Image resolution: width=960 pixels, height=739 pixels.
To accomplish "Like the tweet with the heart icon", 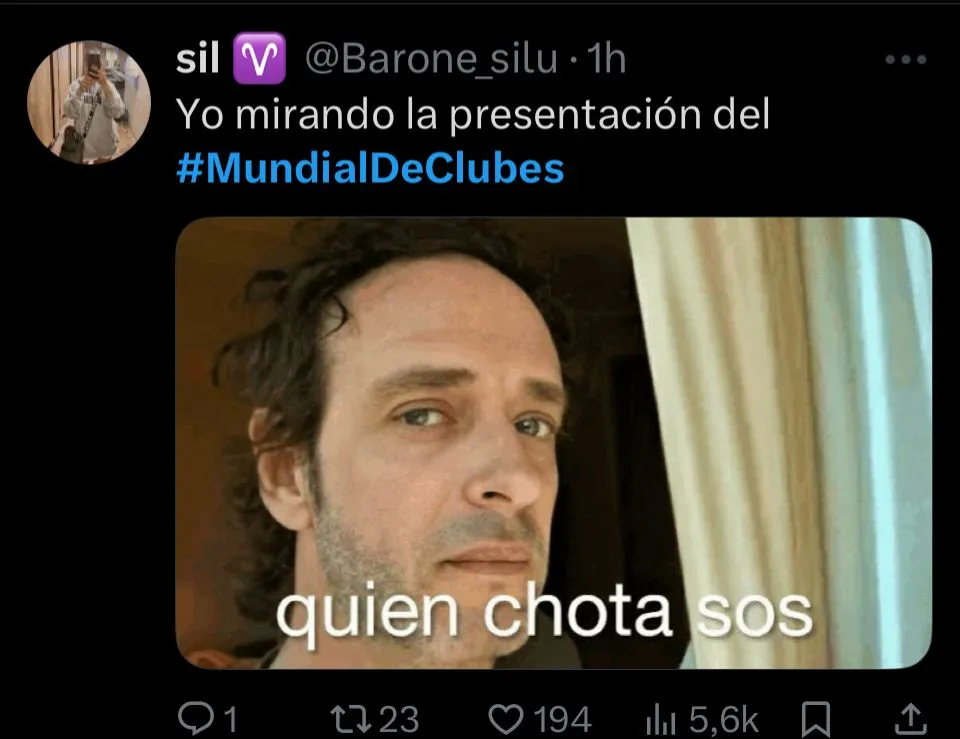I will point(506,719).
